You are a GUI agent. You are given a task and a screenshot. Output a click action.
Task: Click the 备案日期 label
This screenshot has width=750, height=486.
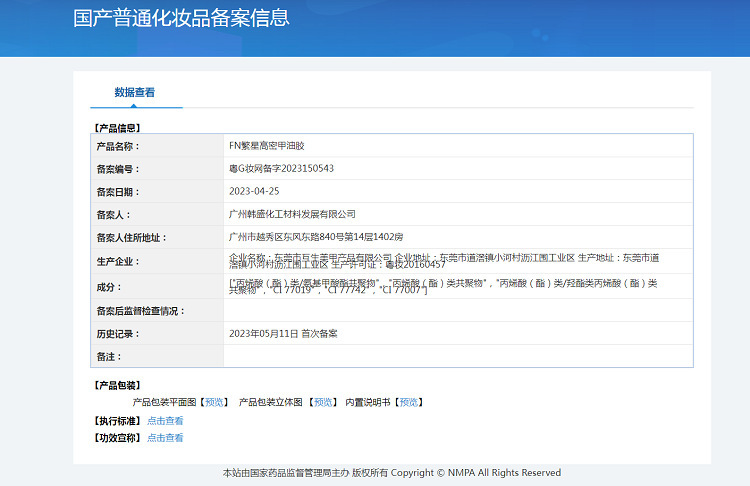tap(118, 192)
